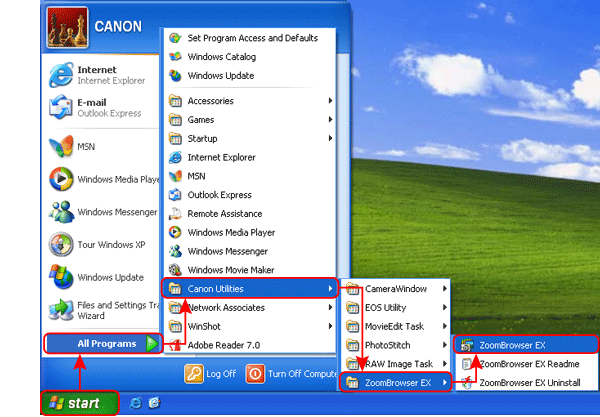Image resolution: width=600 pixels, height=417 pixels.
Task: Click the Remote Assistance icon
Action: pyautogui.click(x=175, y=214)
